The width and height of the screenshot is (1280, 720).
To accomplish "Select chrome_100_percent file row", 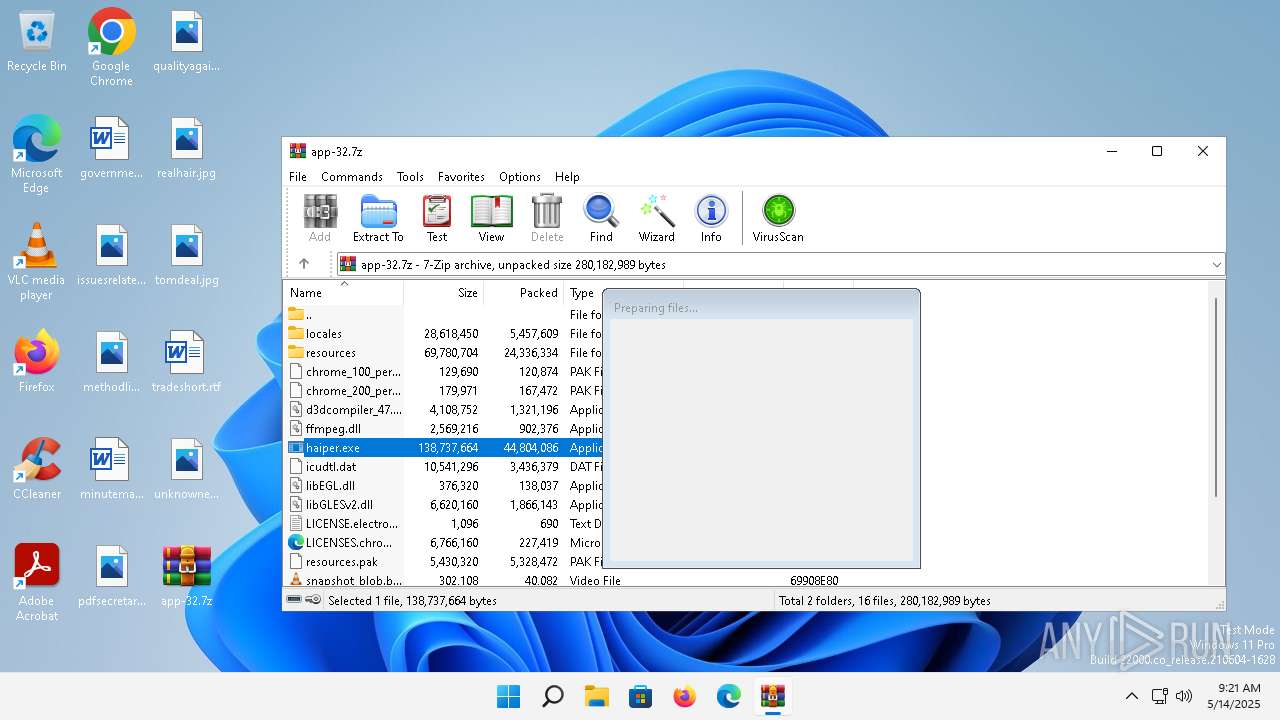I will click(444, 372).
